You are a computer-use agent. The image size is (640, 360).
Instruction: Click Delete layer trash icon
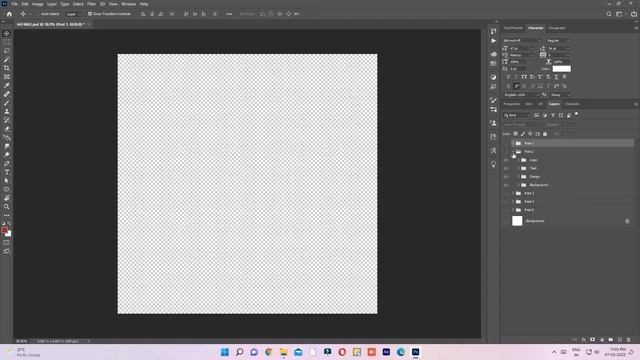pos(629,340)
